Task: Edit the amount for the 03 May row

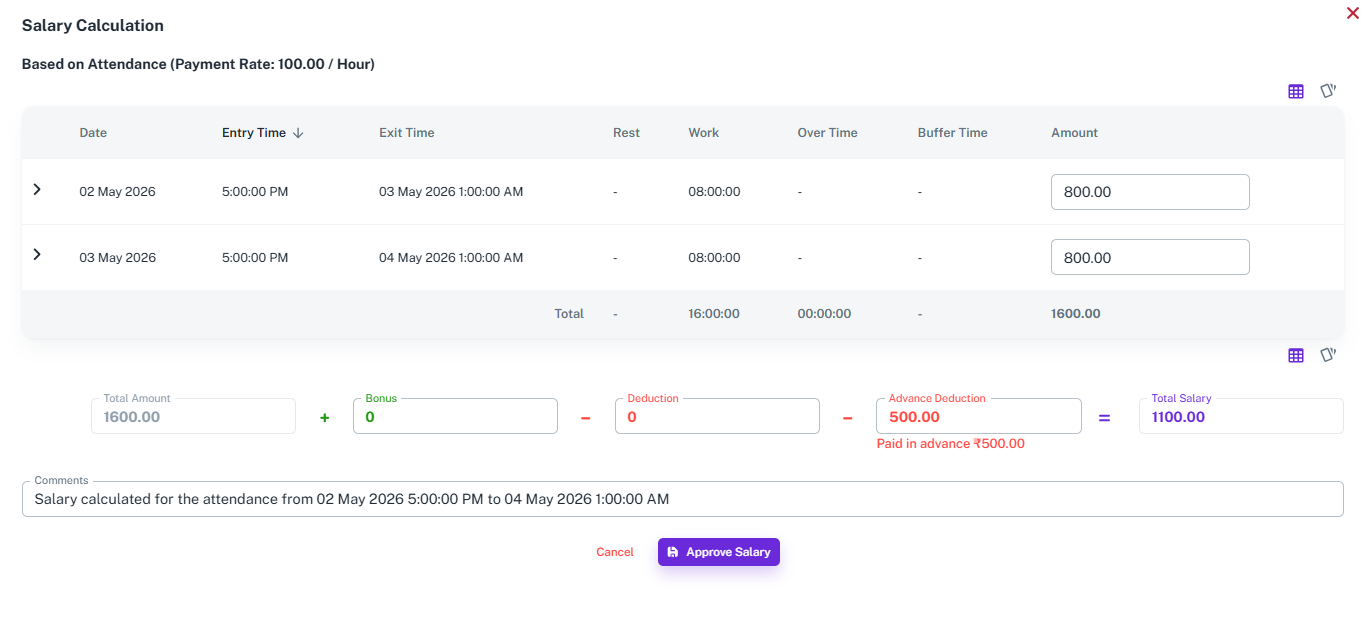Action: [x=1150, y=257]
